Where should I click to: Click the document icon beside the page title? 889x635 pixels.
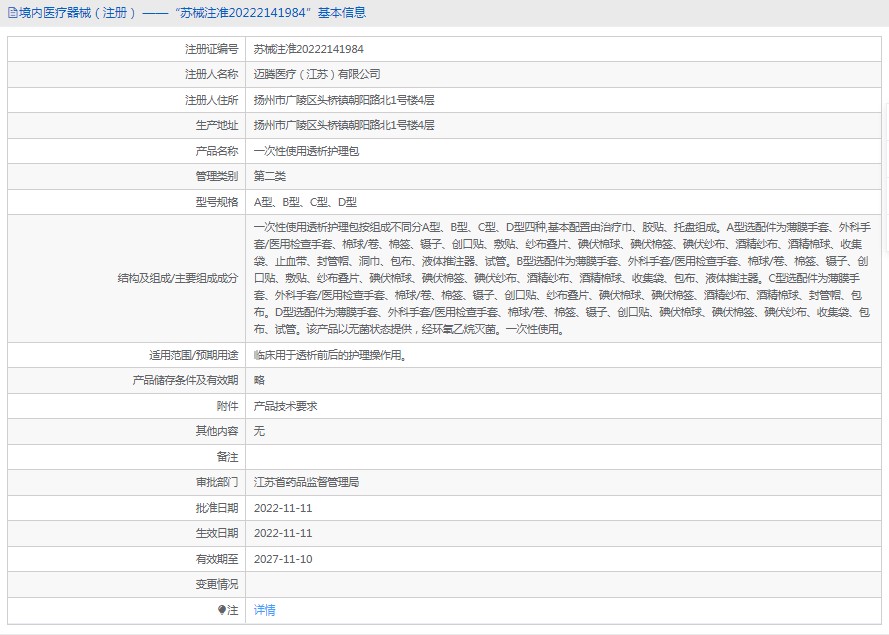click(12, 12)
